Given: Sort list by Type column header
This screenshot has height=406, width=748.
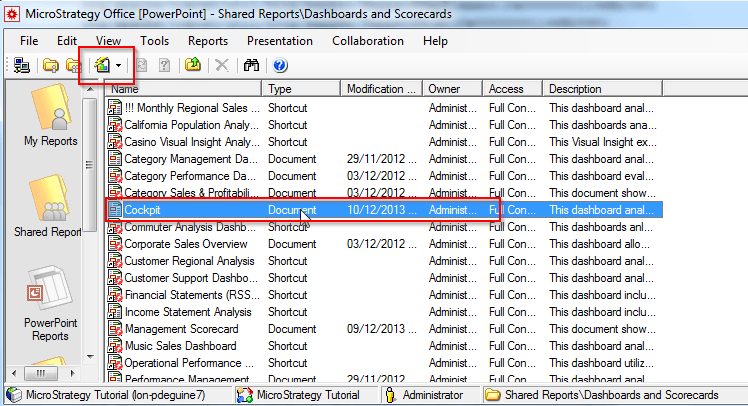Looking at the screenshot, I should (301, 89).
